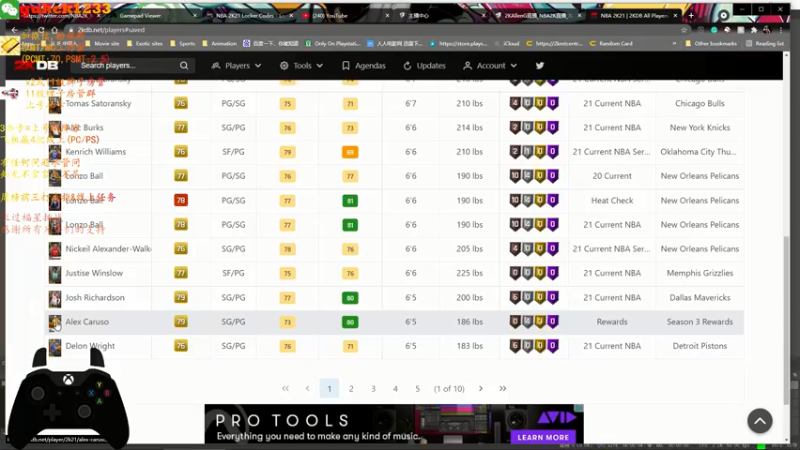Open Sports bookmark folder

click(x=183, y=43)
